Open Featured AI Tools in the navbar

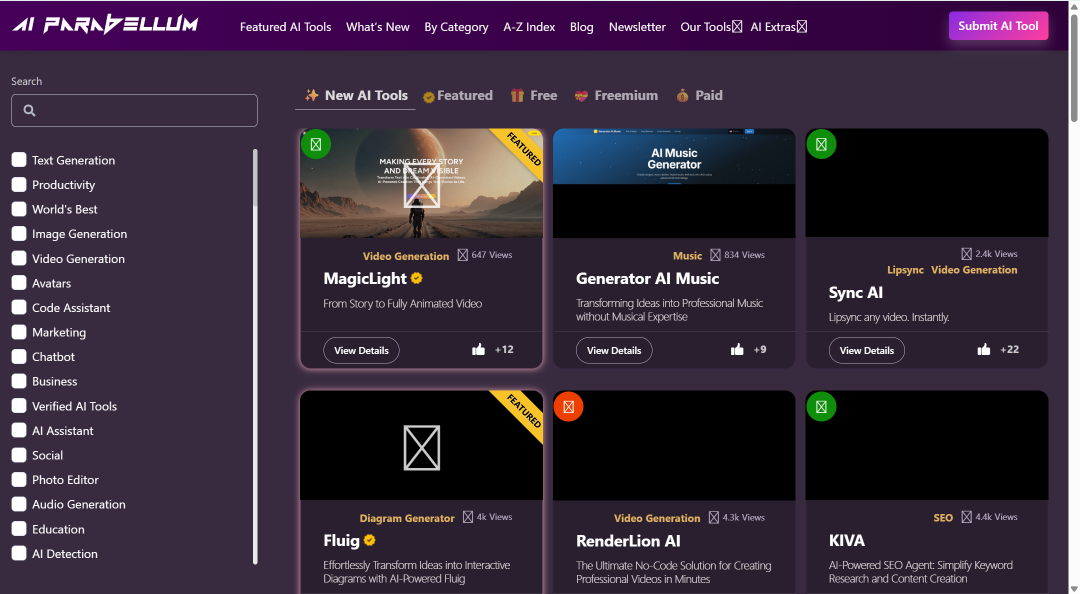coord(285,27)
